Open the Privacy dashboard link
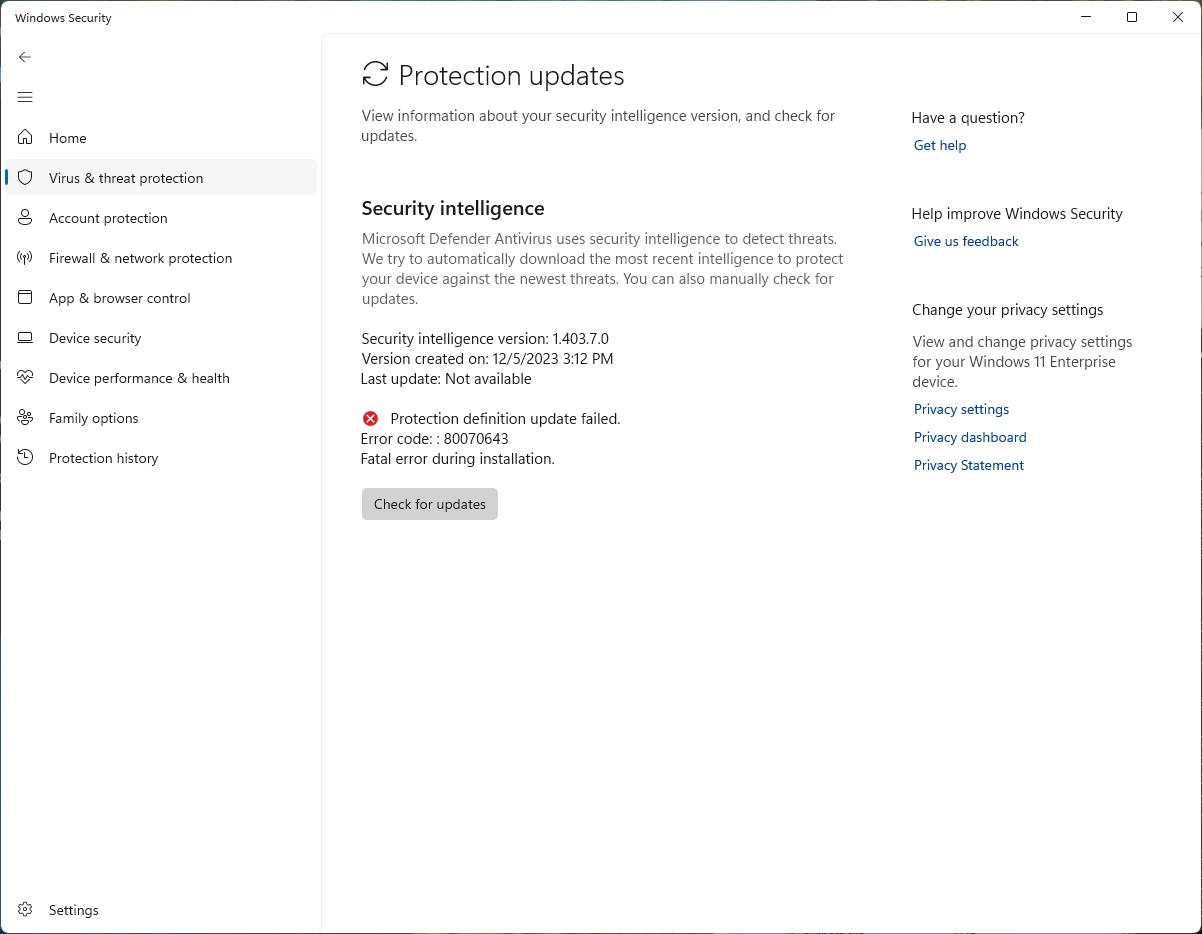 point(969,437)
